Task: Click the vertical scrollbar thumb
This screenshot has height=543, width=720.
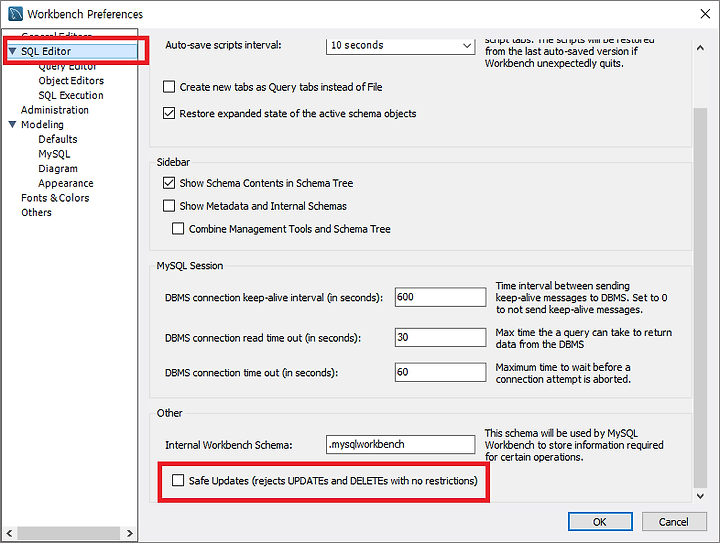Action: [x=700, y=298]
